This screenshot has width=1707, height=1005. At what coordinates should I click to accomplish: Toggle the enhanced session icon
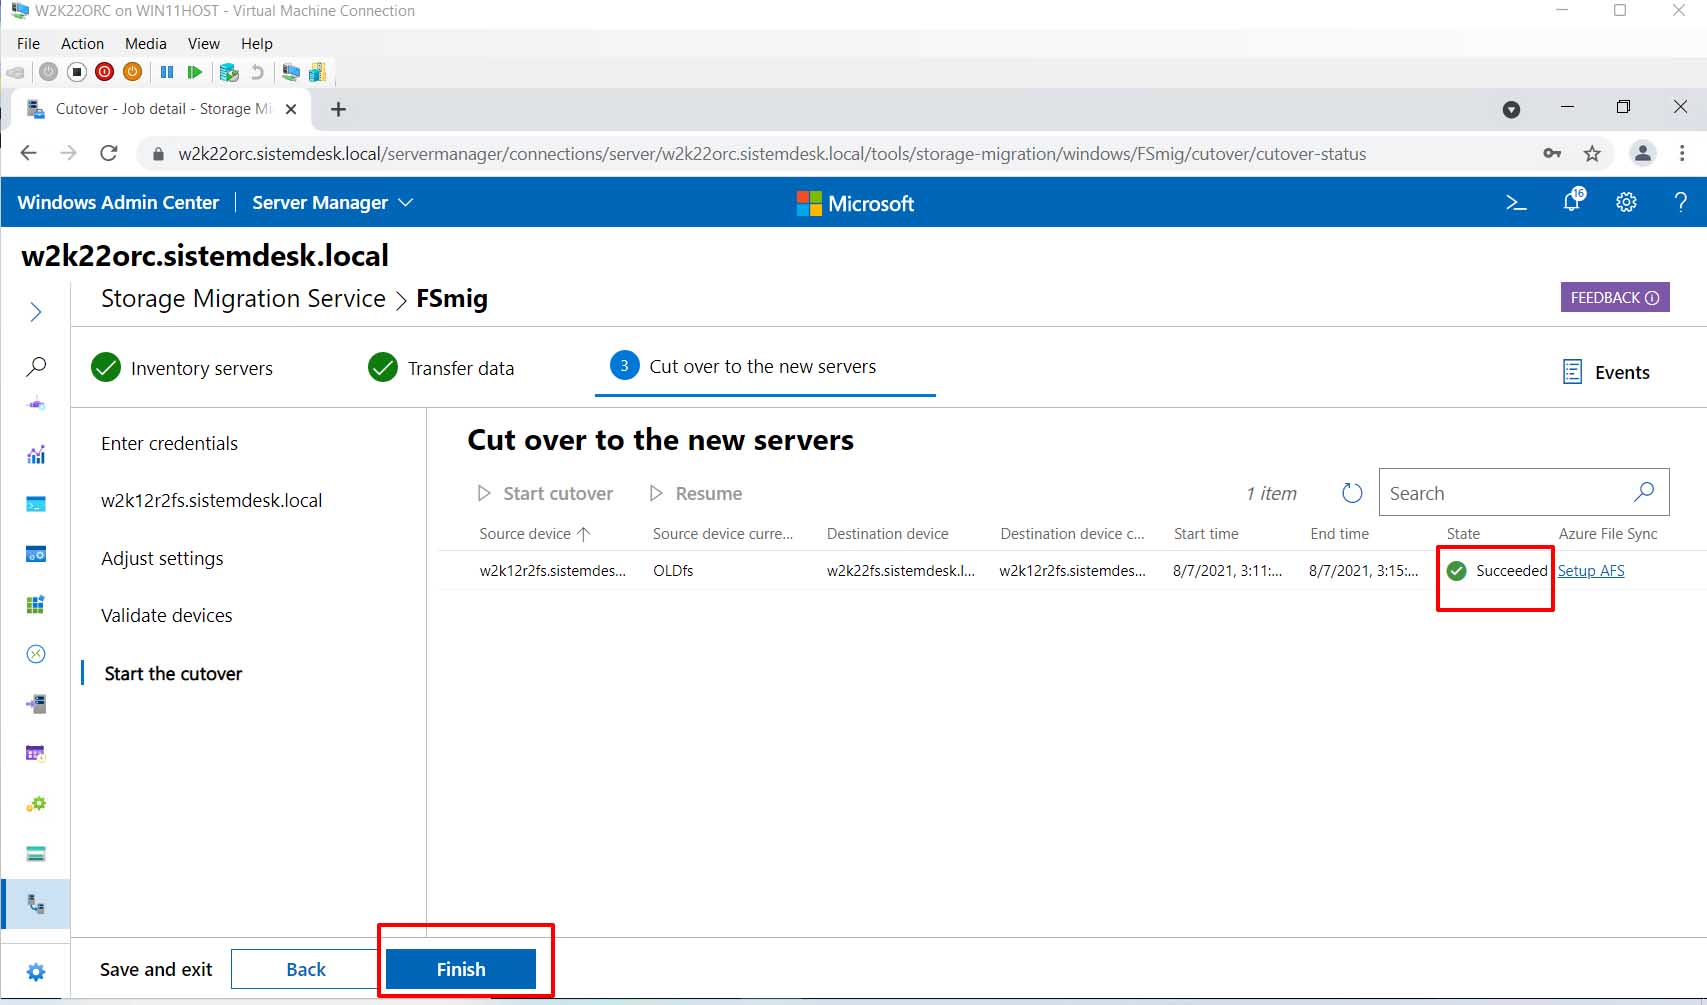(x=291, y=72)
